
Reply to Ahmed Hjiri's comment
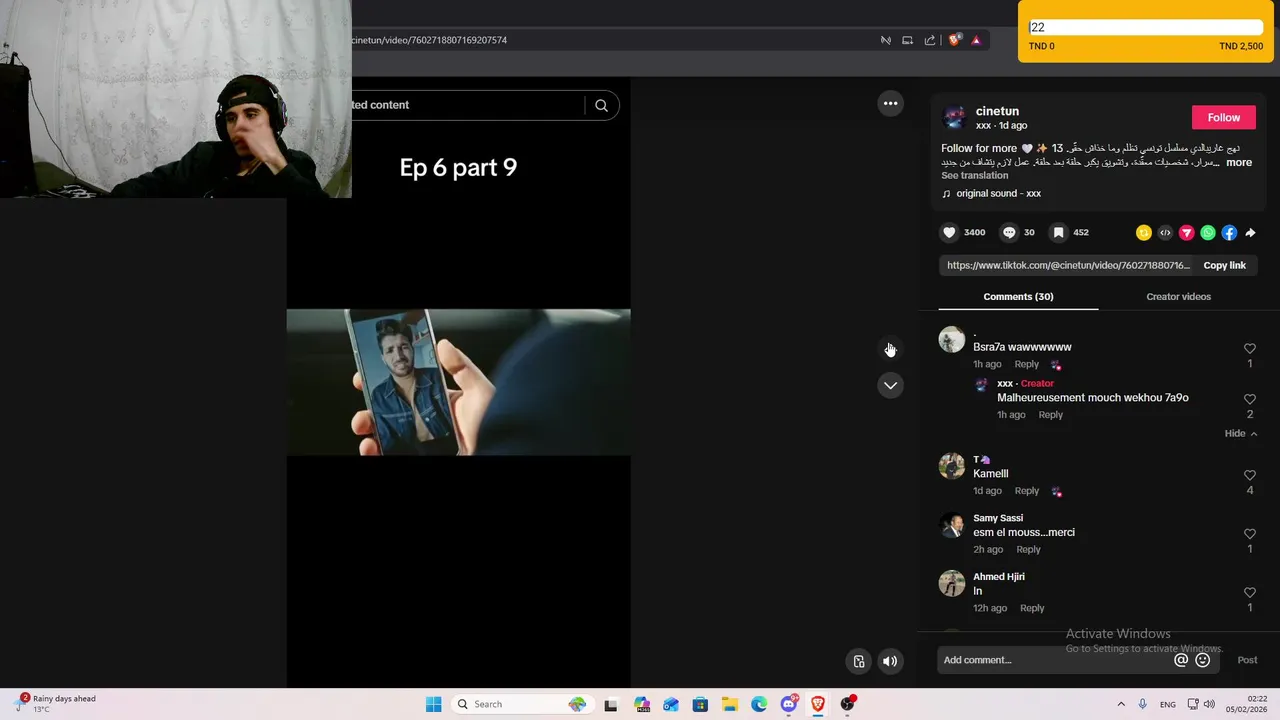(x=1032, y=608)
